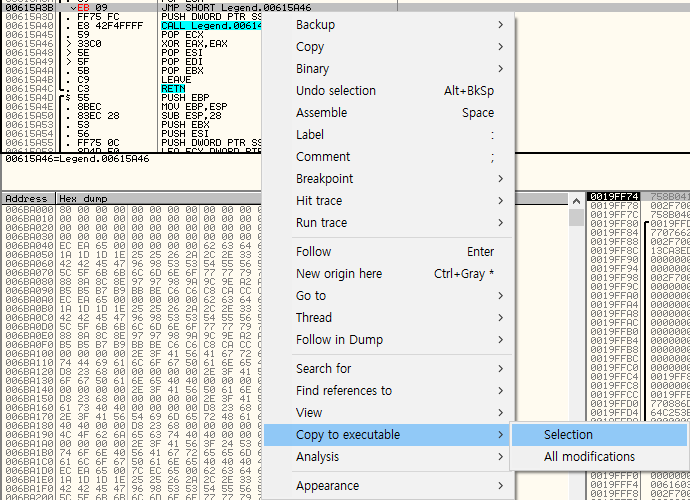Select the Assemble menu entry

388,113
